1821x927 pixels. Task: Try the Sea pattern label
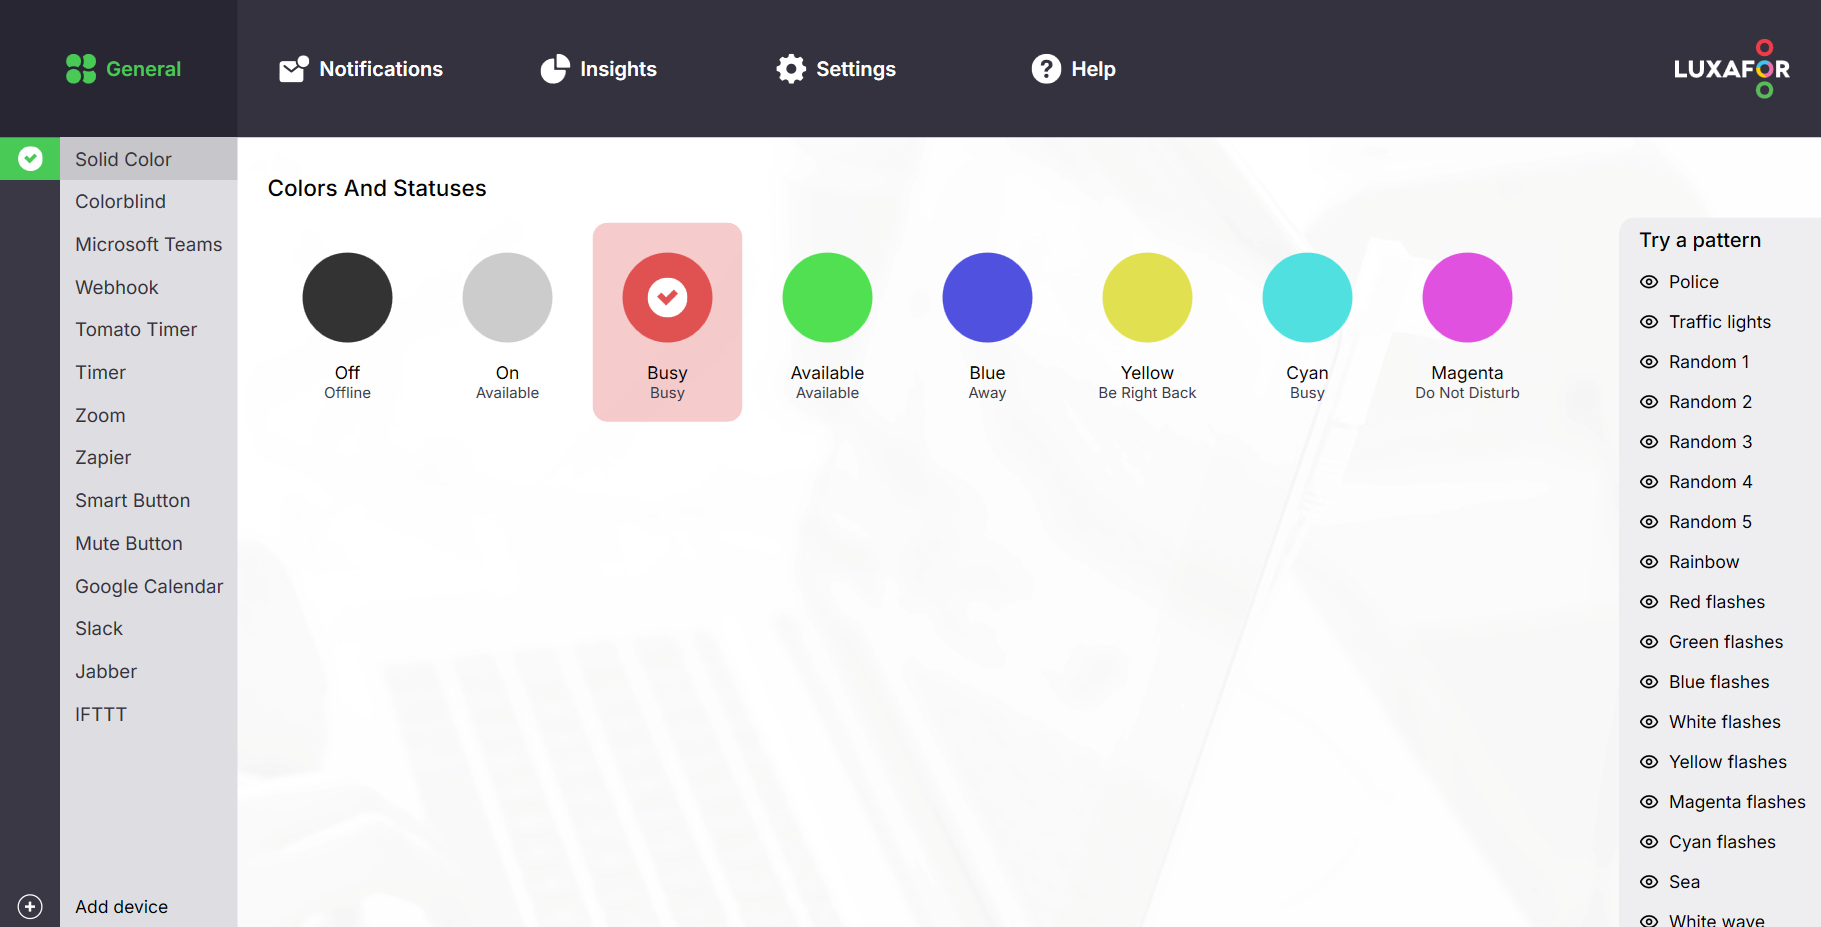[x=1684, y=882]
